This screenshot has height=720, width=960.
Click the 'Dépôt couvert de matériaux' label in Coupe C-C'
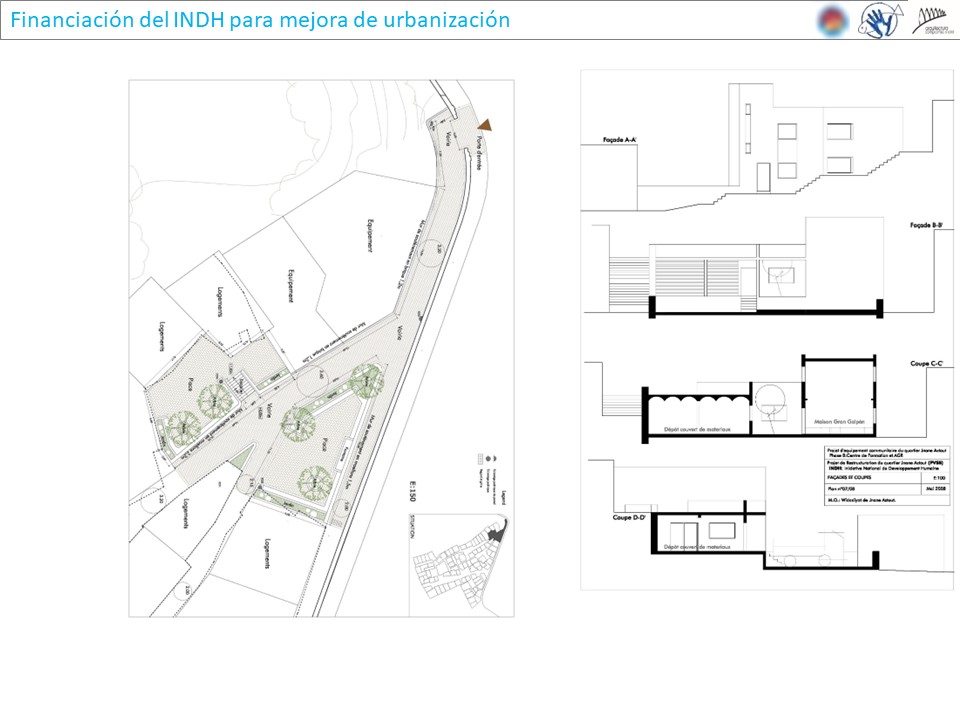pos(697,429)
